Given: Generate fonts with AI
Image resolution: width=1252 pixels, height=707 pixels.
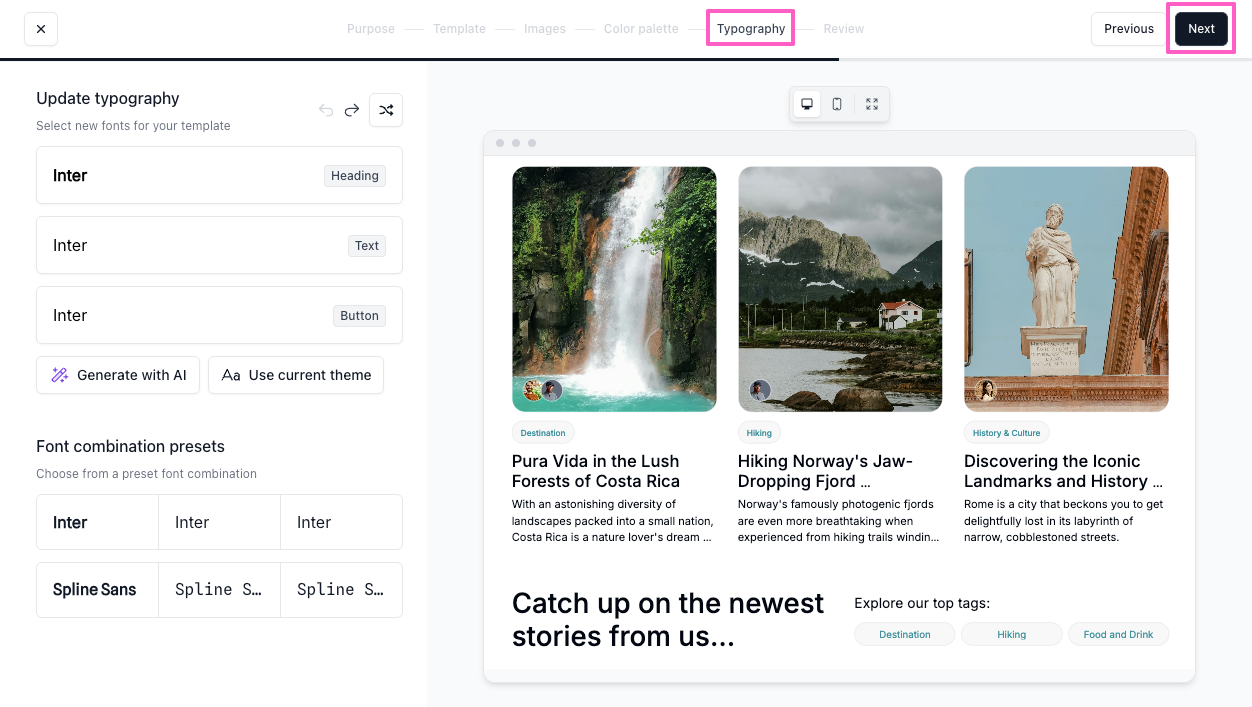Looking at the screenshot, I should (x=118, y=375).
